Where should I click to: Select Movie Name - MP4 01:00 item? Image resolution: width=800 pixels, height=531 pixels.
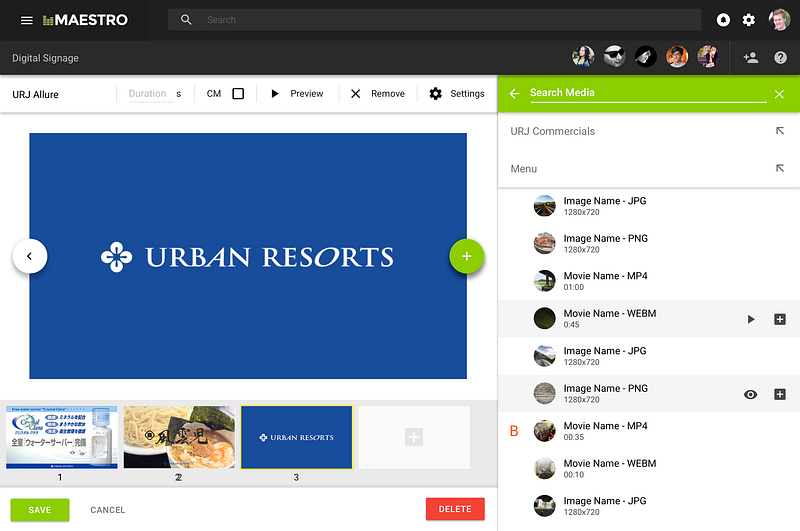tap(648, 281)
